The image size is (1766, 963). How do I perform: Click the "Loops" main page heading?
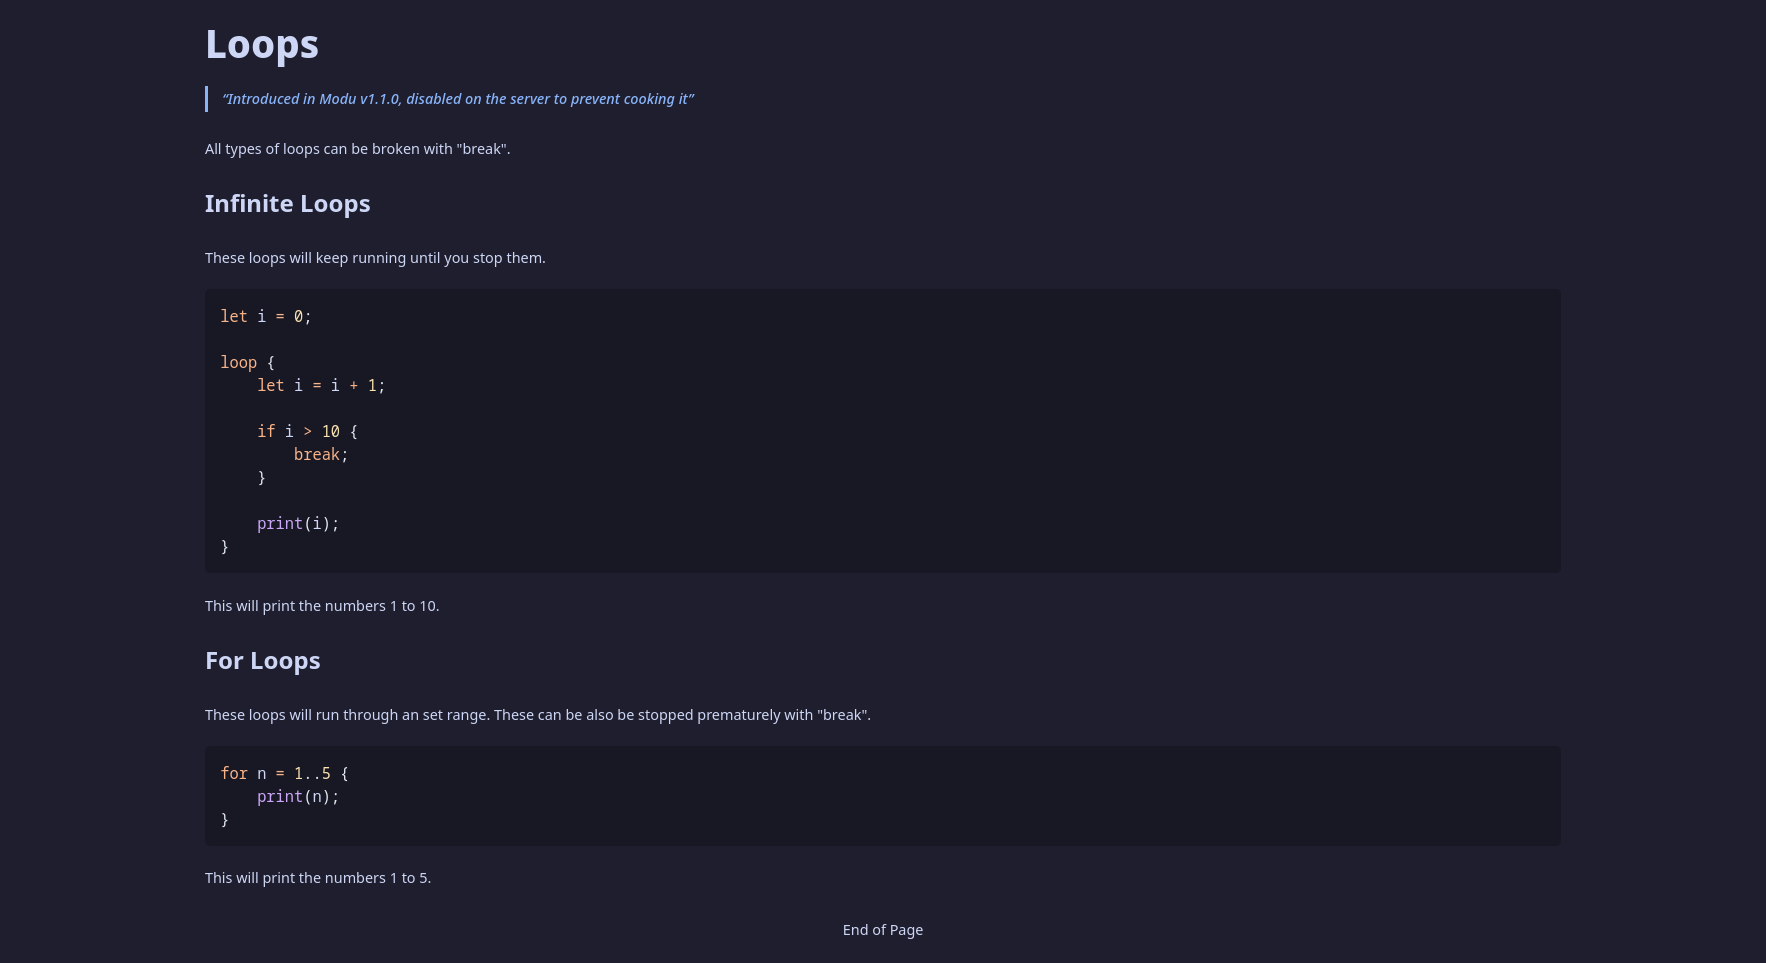(262, 45)
